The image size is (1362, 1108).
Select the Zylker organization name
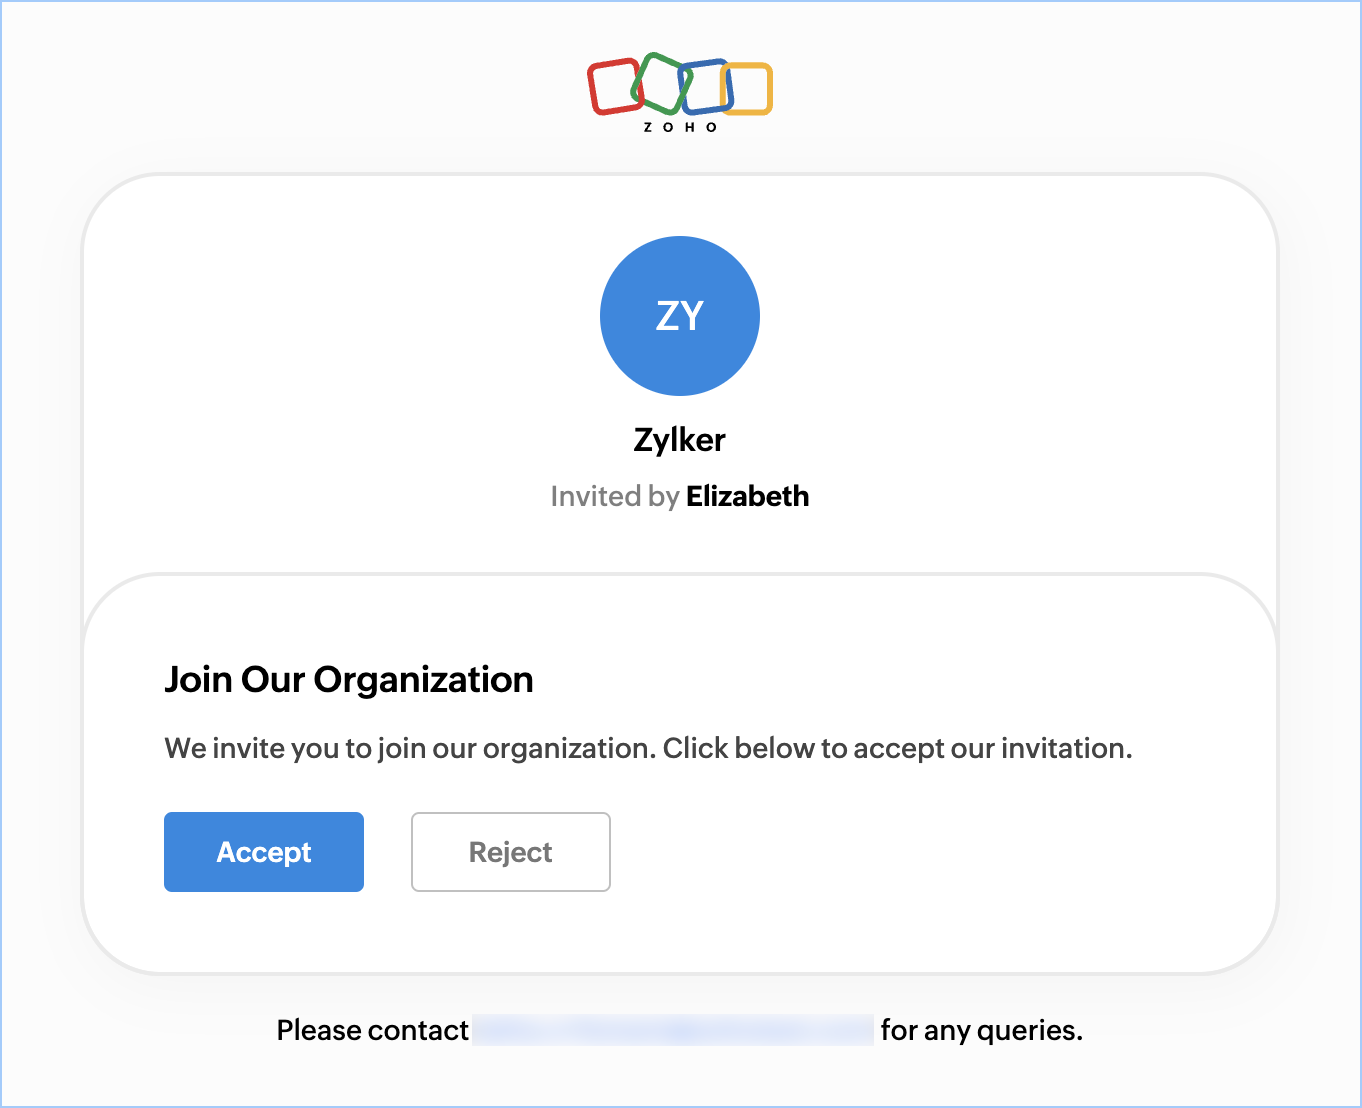coord(680,440)
